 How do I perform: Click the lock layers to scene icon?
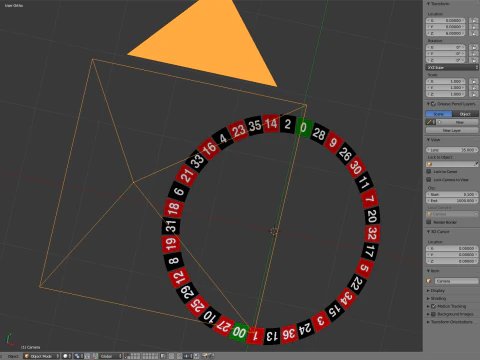tap(163, 356)
